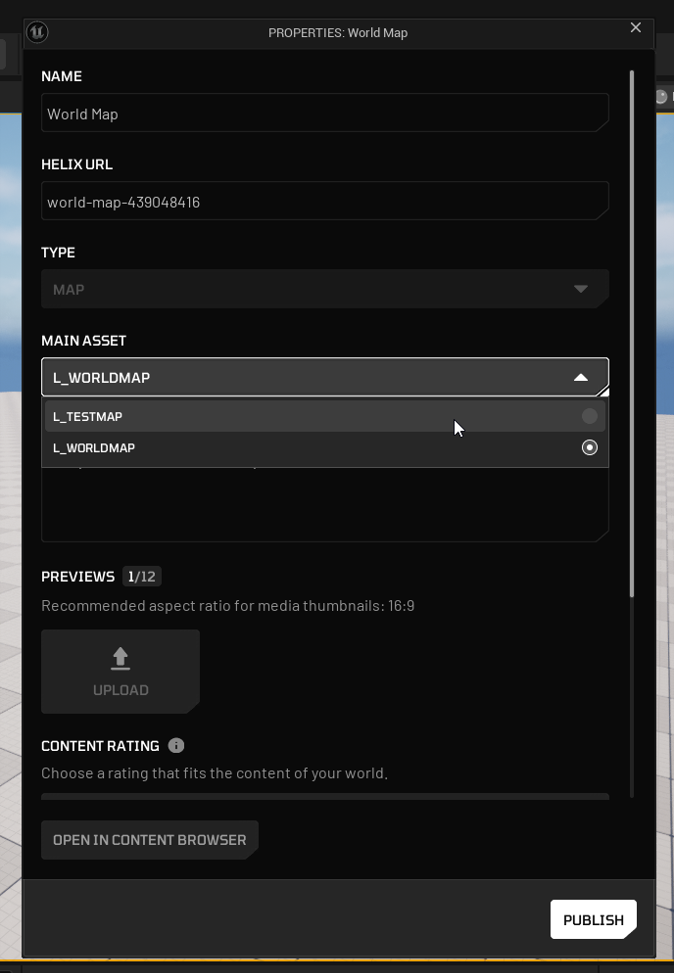
Task: Click the Type dropdown down arrow
Action: point(581,289)
